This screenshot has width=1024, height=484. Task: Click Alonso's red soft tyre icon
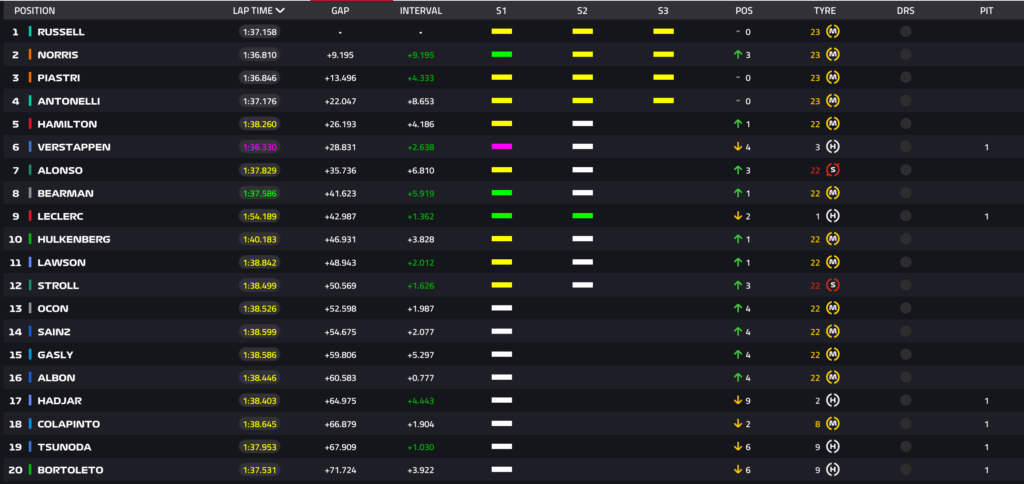[x=833, y=170]
